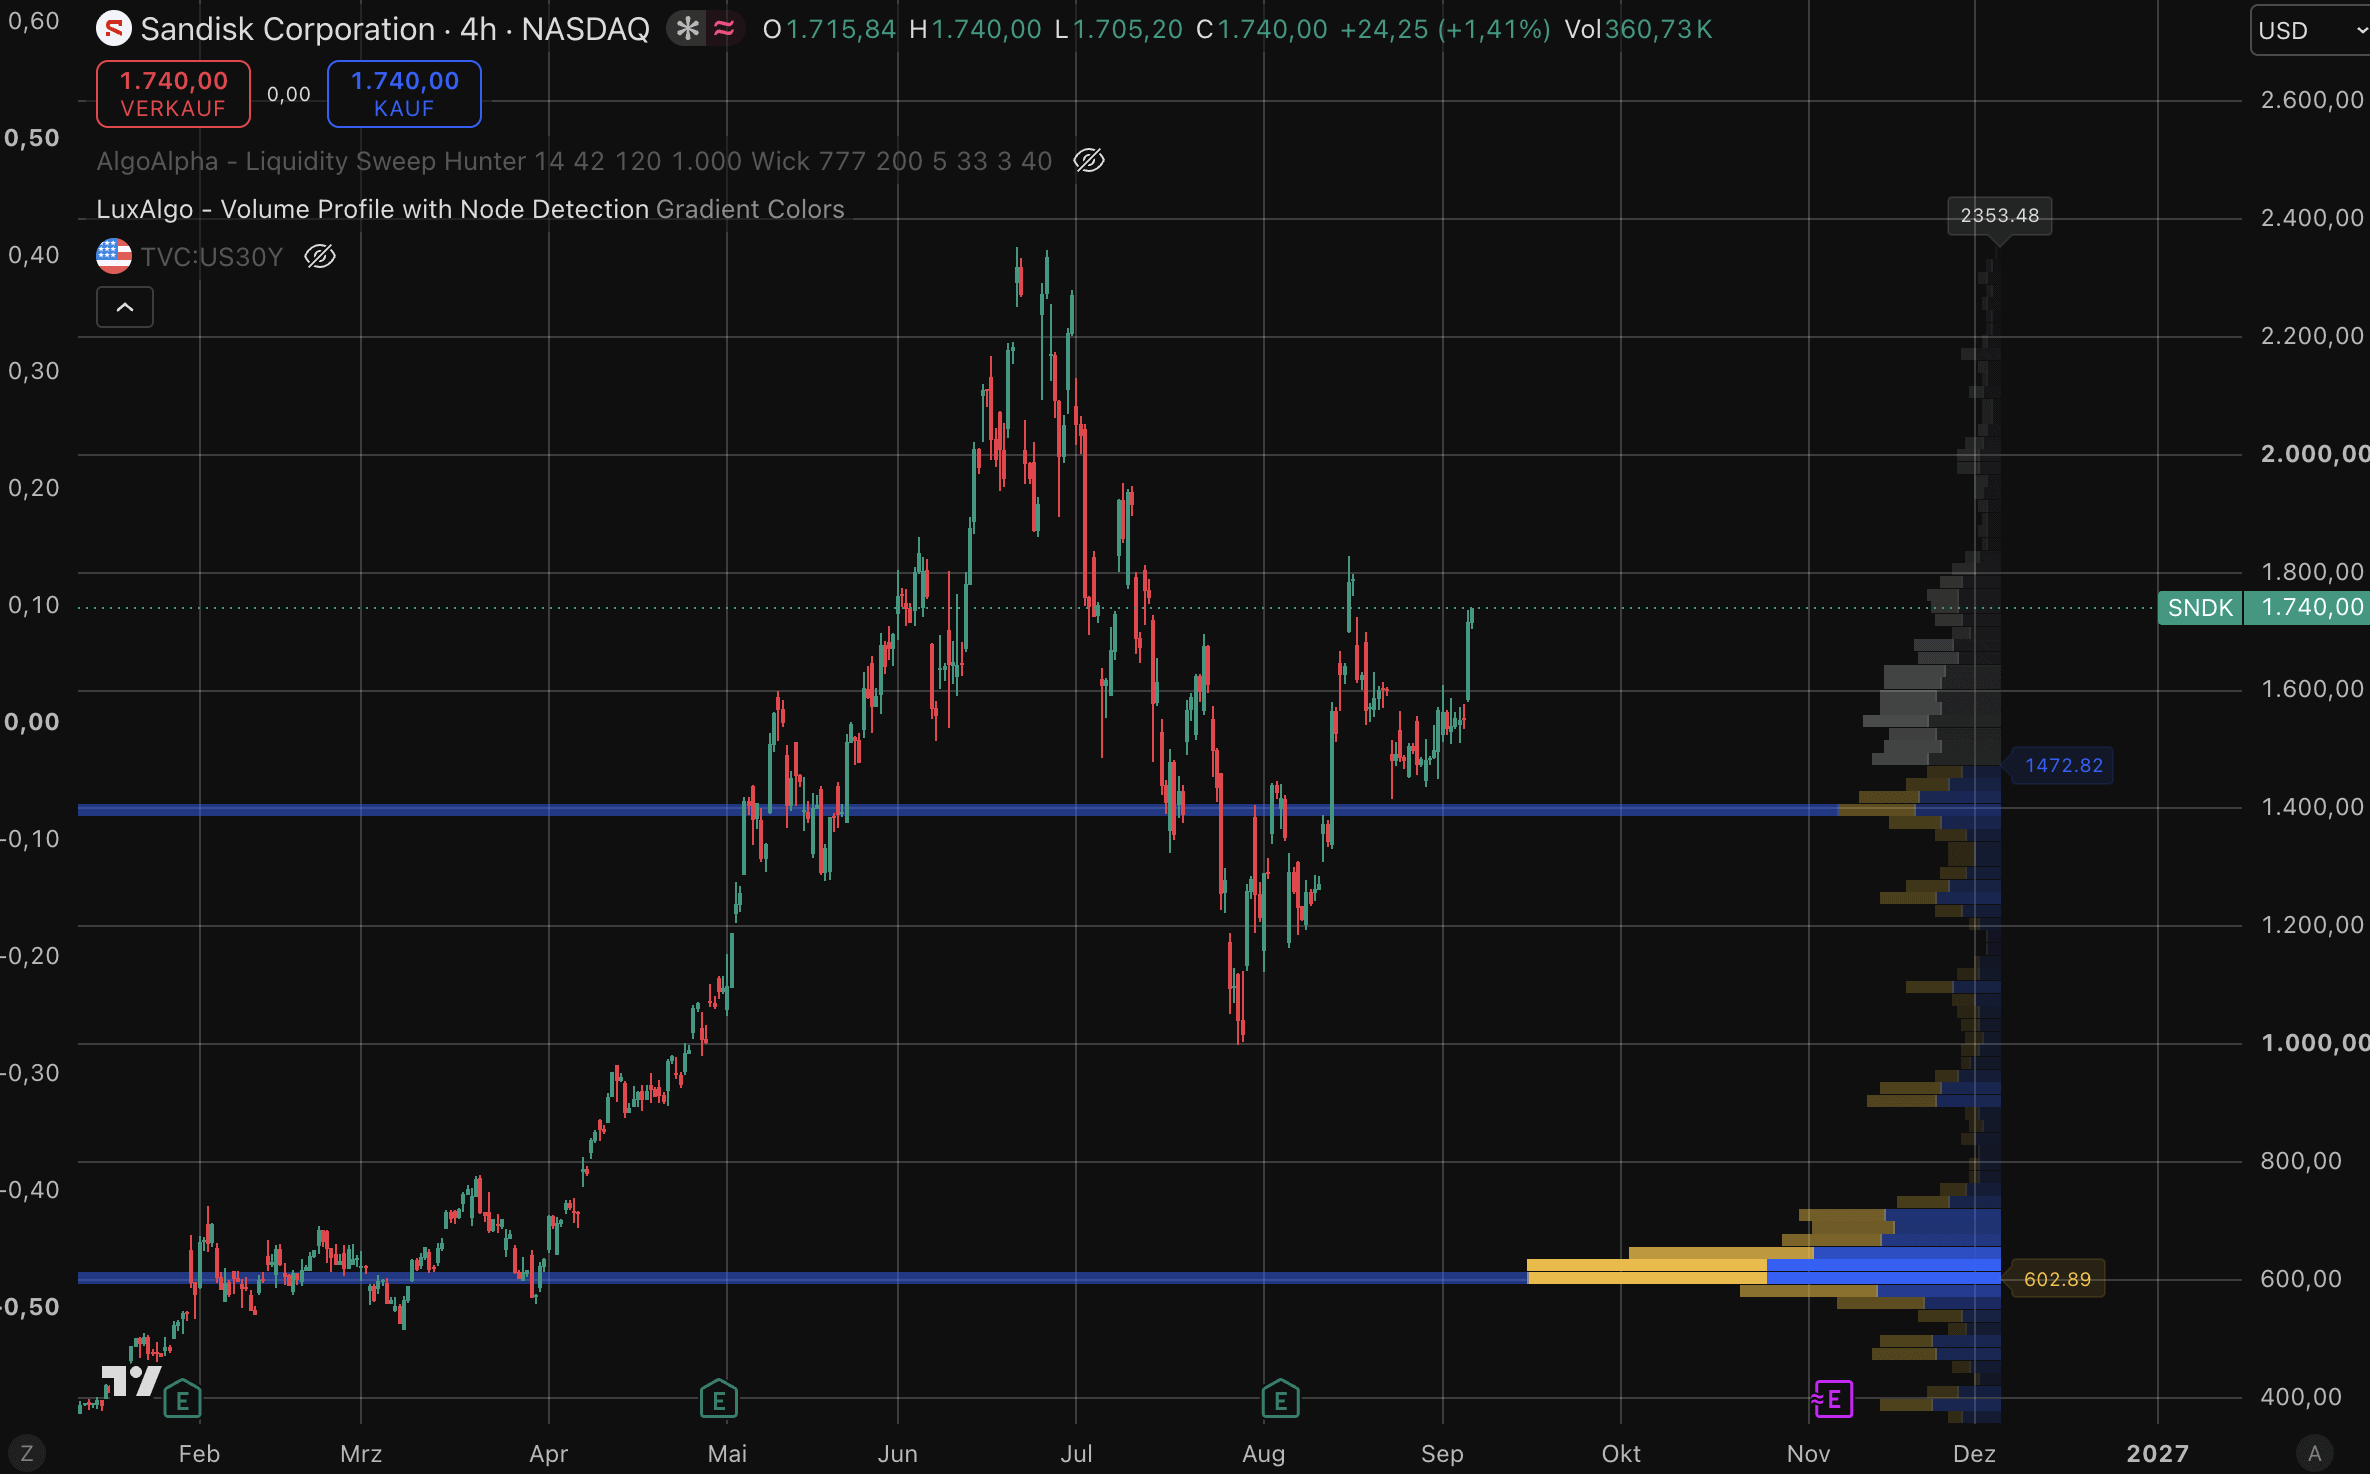This screenshot has width=2370, height=1474.
Task: Collapse the indicator legend with the chevron
Action: [x=125, y=307]
